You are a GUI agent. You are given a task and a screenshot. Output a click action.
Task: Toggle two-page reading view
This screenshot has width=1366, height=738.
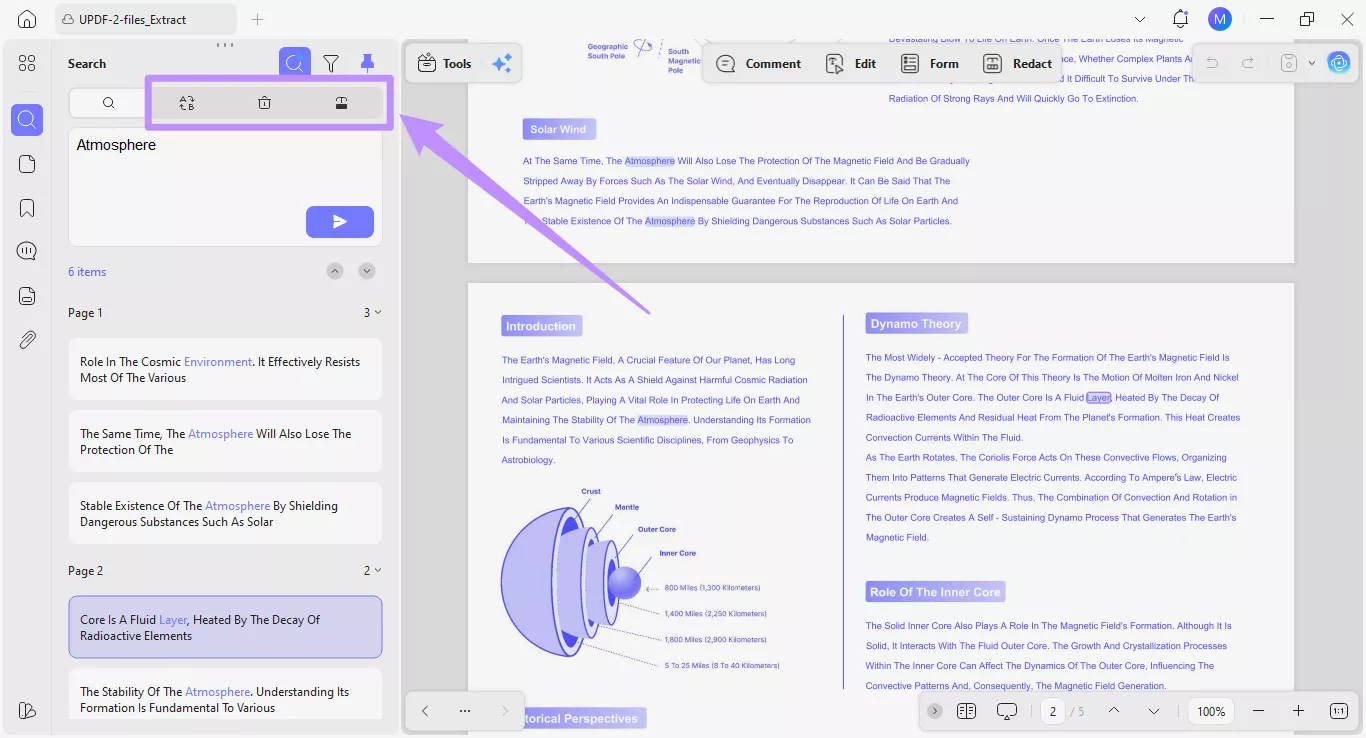(966, 711)
